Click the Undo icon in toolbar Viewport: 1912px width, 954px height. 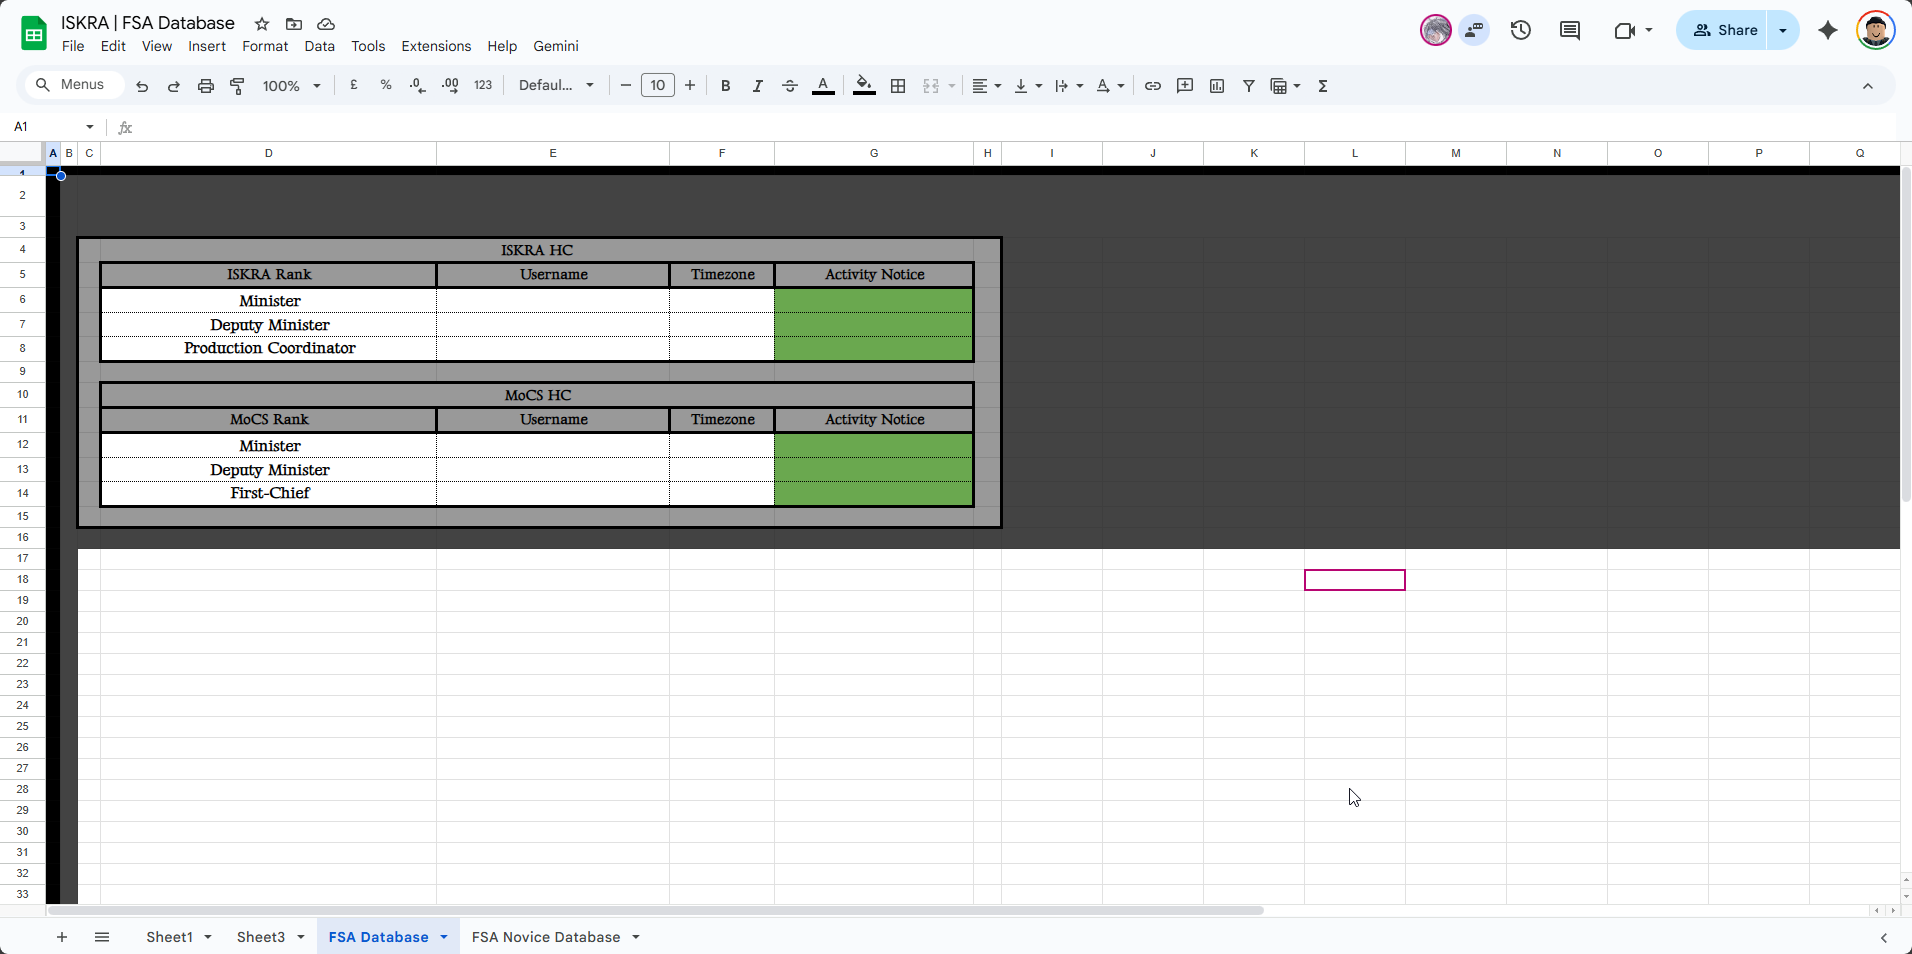pos(142,86)
